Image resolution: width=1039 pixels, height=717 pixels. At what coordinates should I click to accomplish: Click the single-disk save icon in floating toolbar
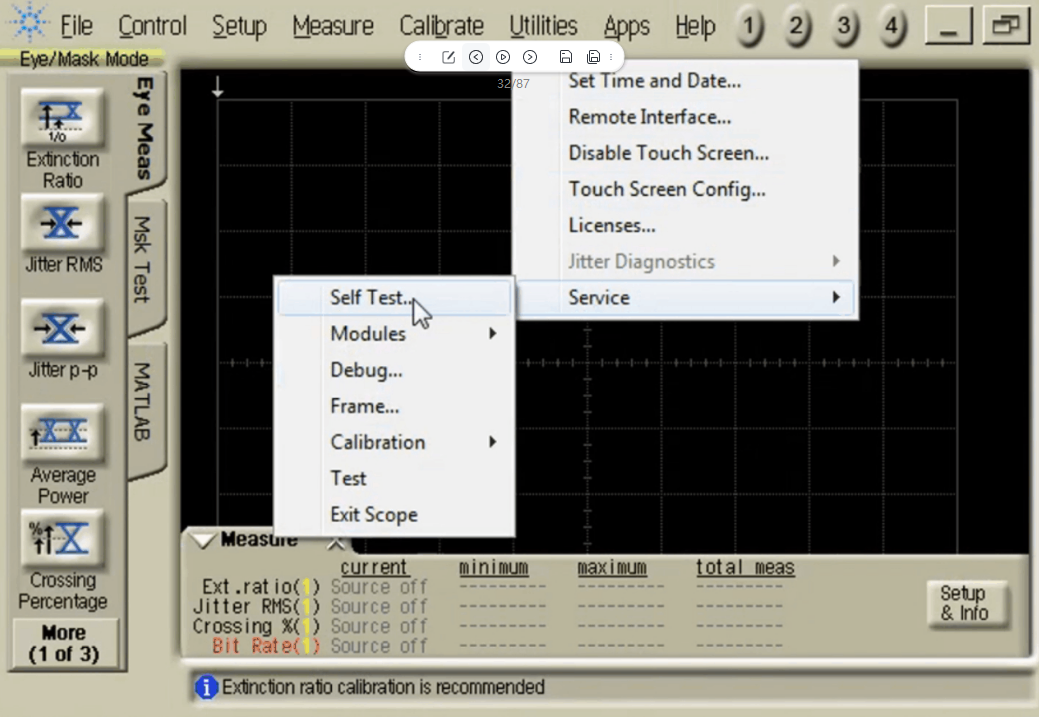click(565, 57)
